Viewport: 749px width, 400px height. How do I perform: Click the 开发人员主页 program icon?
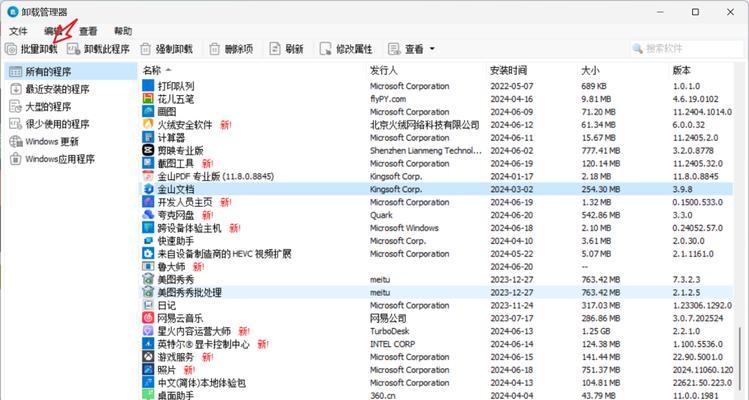(148, 202)
